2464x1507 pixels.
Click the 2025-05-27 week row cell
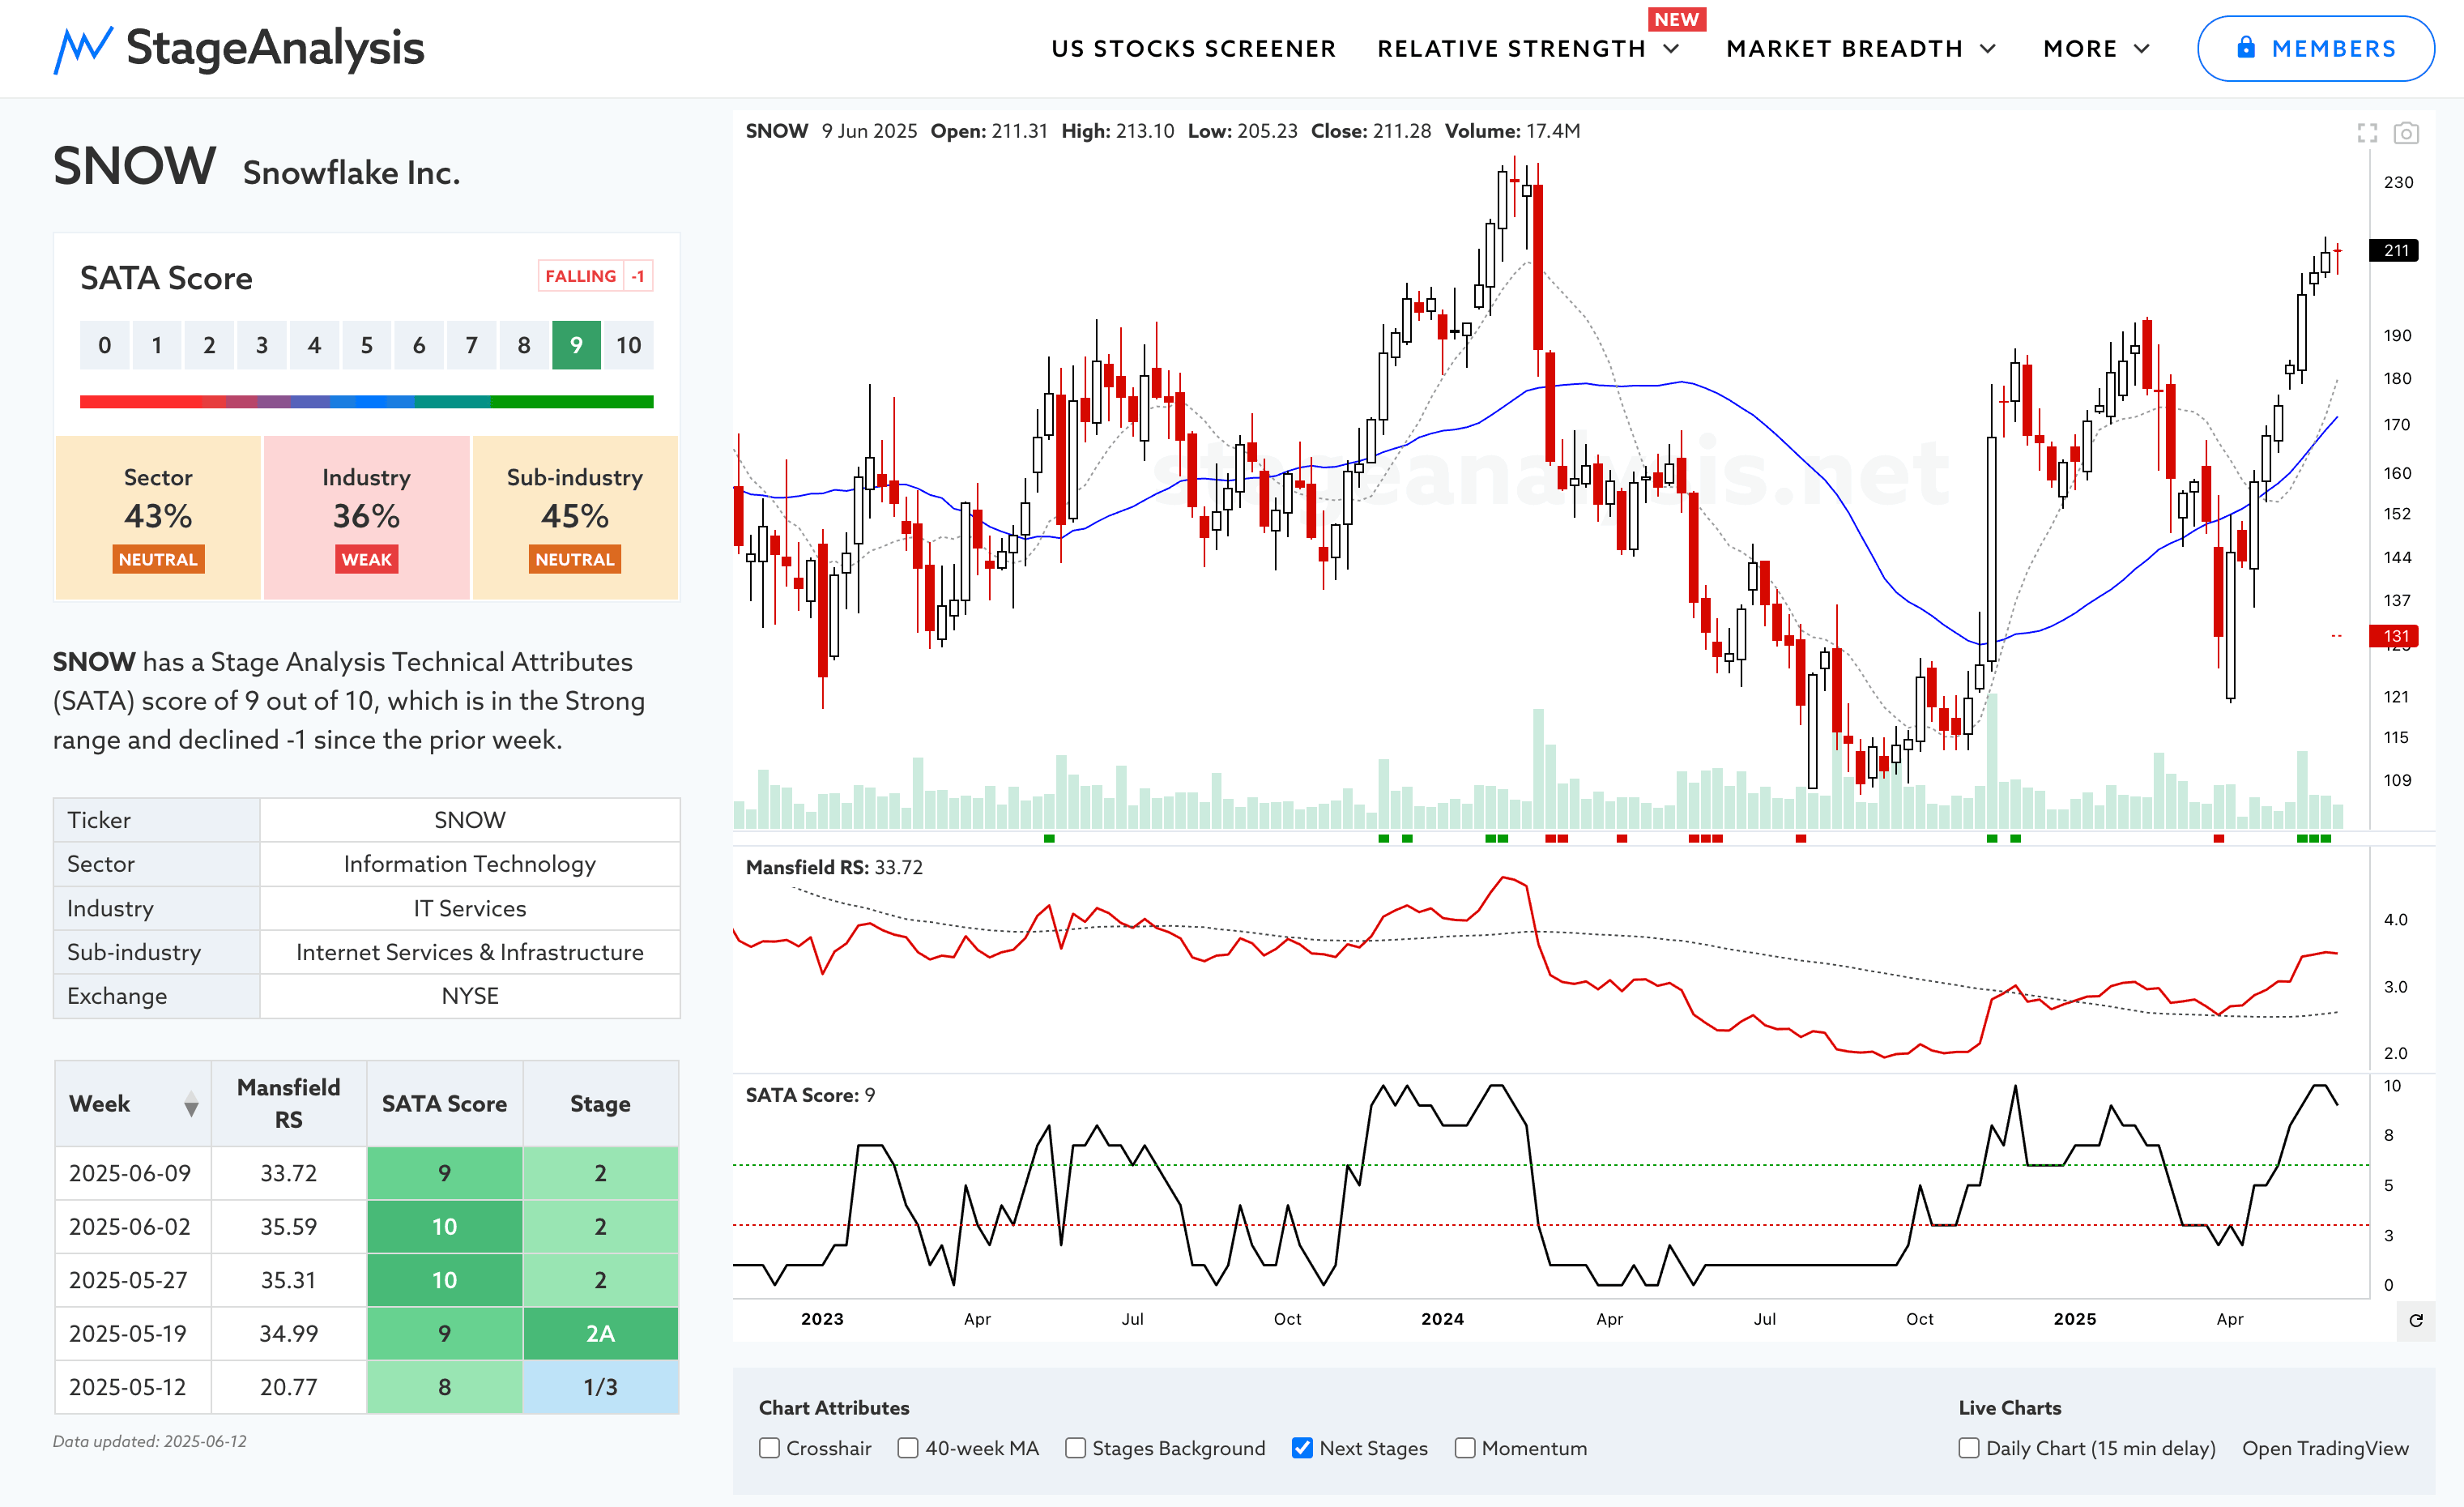point(133,1280)
